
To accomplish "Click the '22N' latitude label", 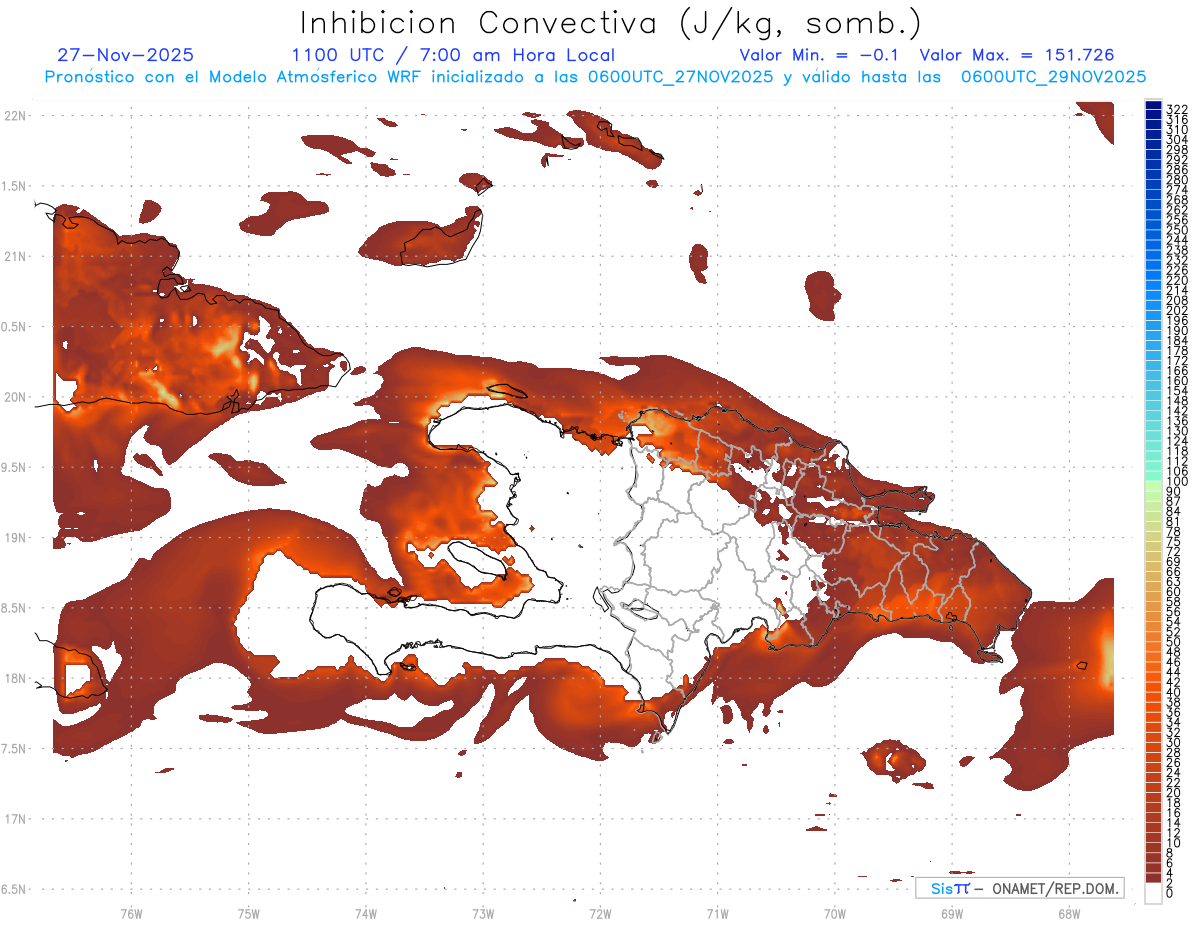I will point(14,115).
